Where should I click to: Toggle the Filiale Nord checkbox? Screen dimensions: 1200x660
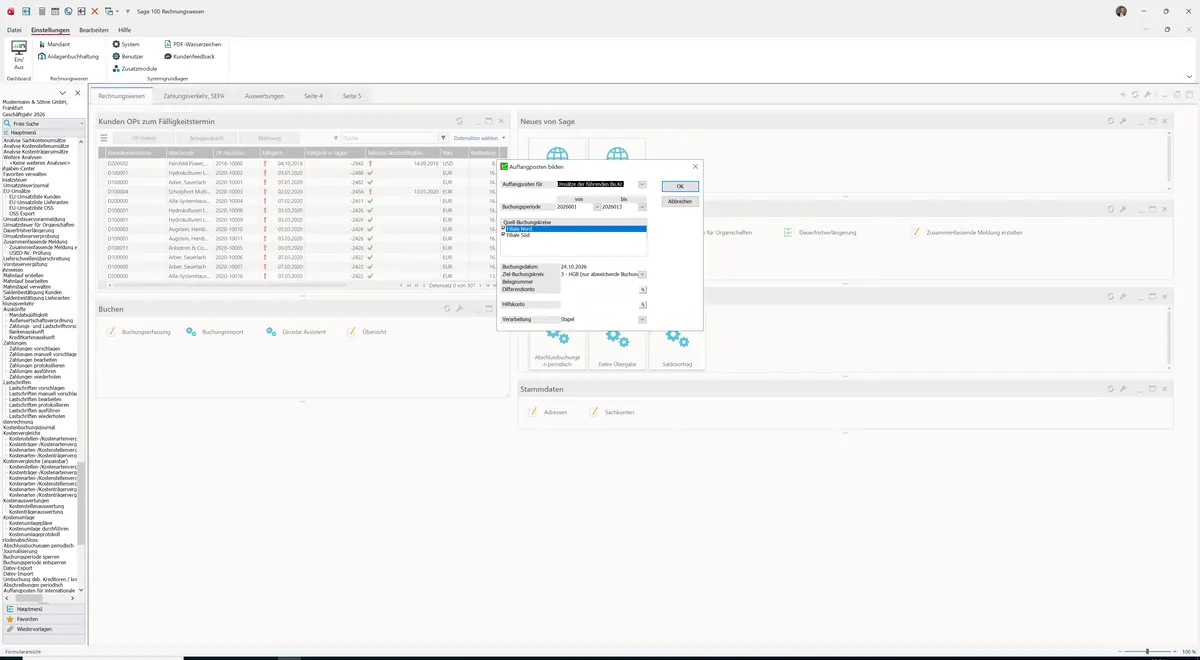pyautogui.click(x=504, y=229)
